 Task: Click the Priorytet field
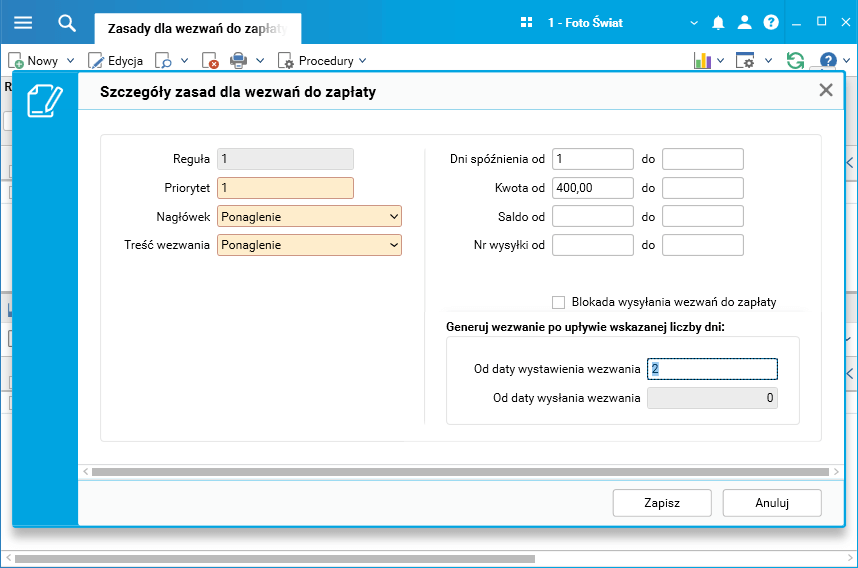pyautogui.click(x=285, y=188)
